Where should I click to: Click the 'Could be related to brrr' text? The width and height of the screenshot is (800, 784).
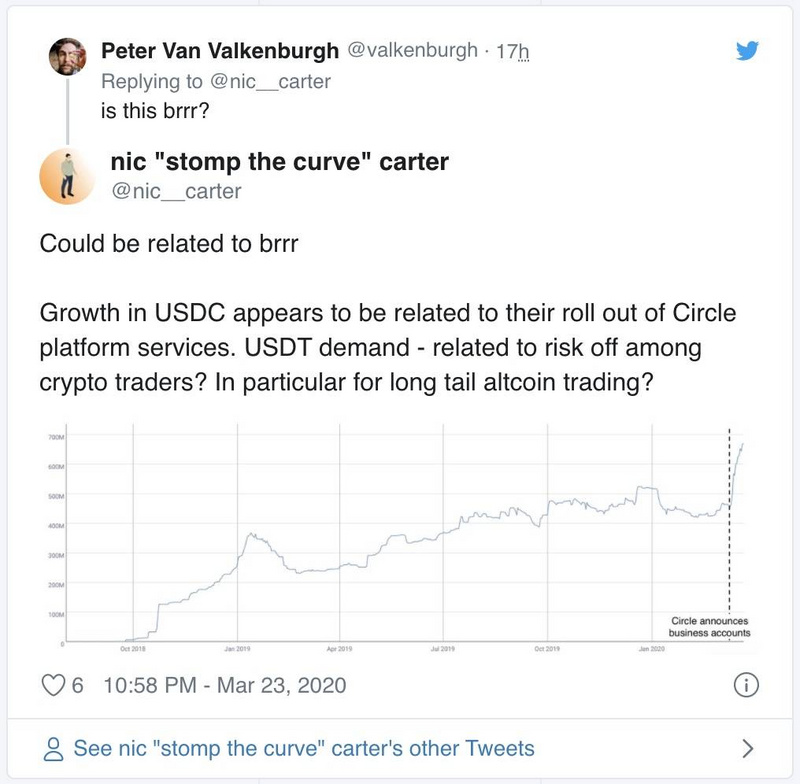click(169, 243)
